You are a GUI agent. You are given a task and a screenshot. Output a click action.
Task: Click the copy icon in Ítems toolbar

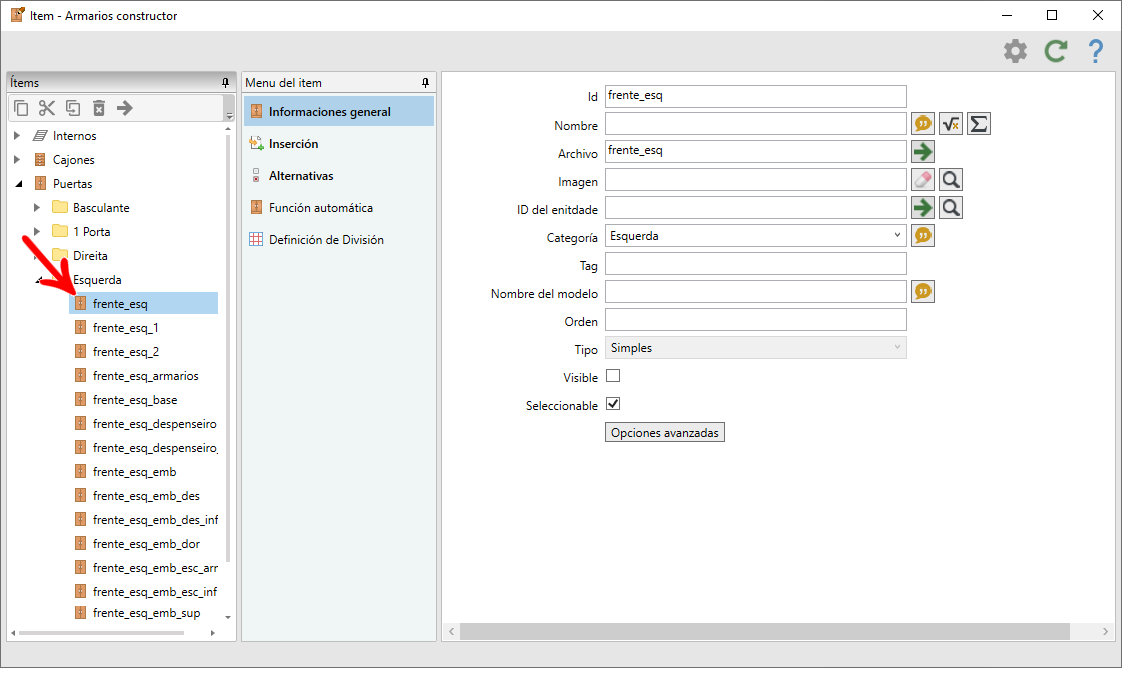click(22, 109)
